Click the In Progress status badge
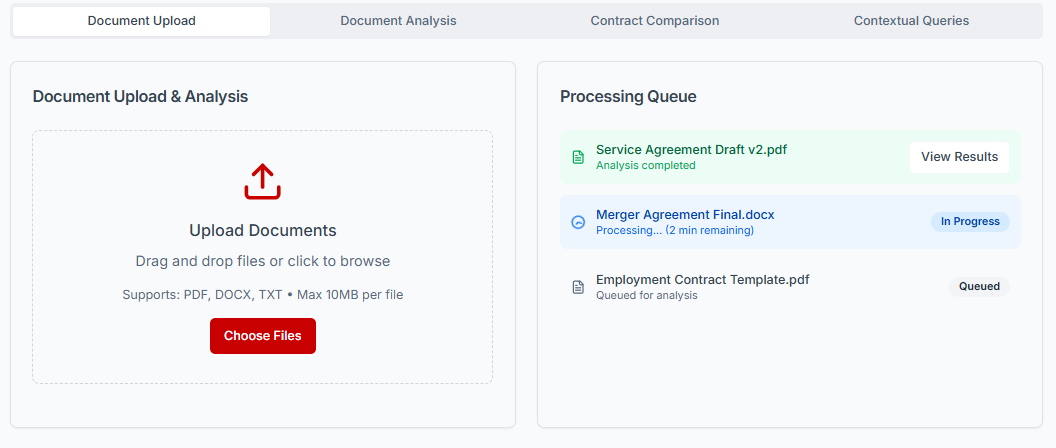1056x448 pixels. coord(969,222)
